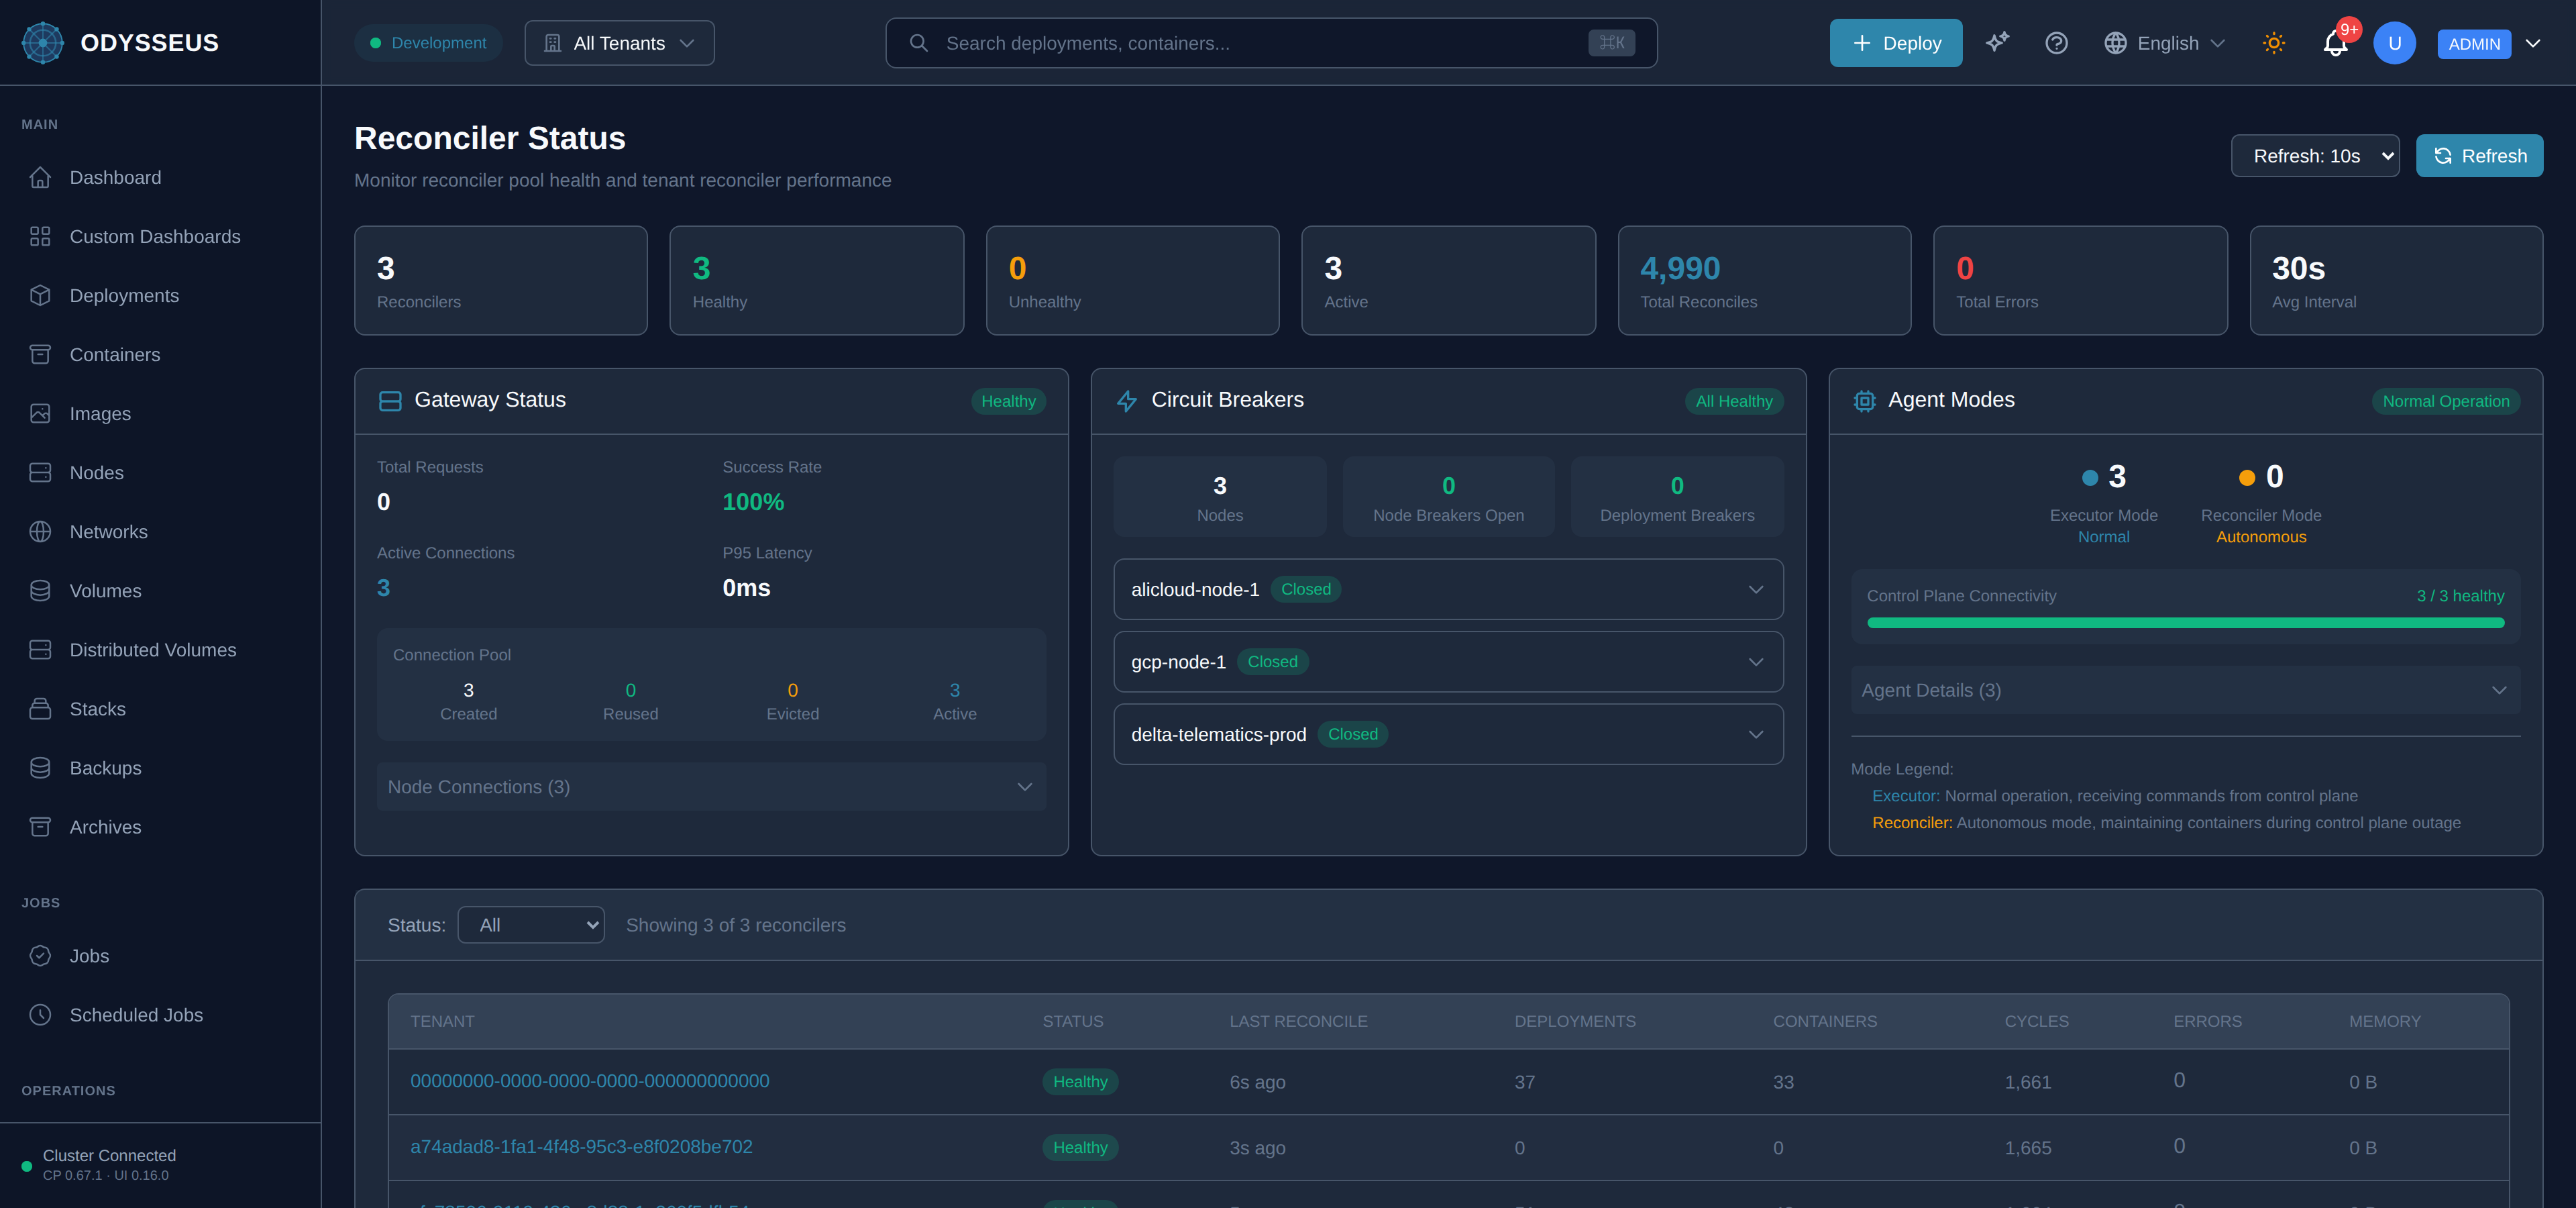Open Dashboard from the sidebar
The image size is (2576, 1208).
[x=160, y=177]
